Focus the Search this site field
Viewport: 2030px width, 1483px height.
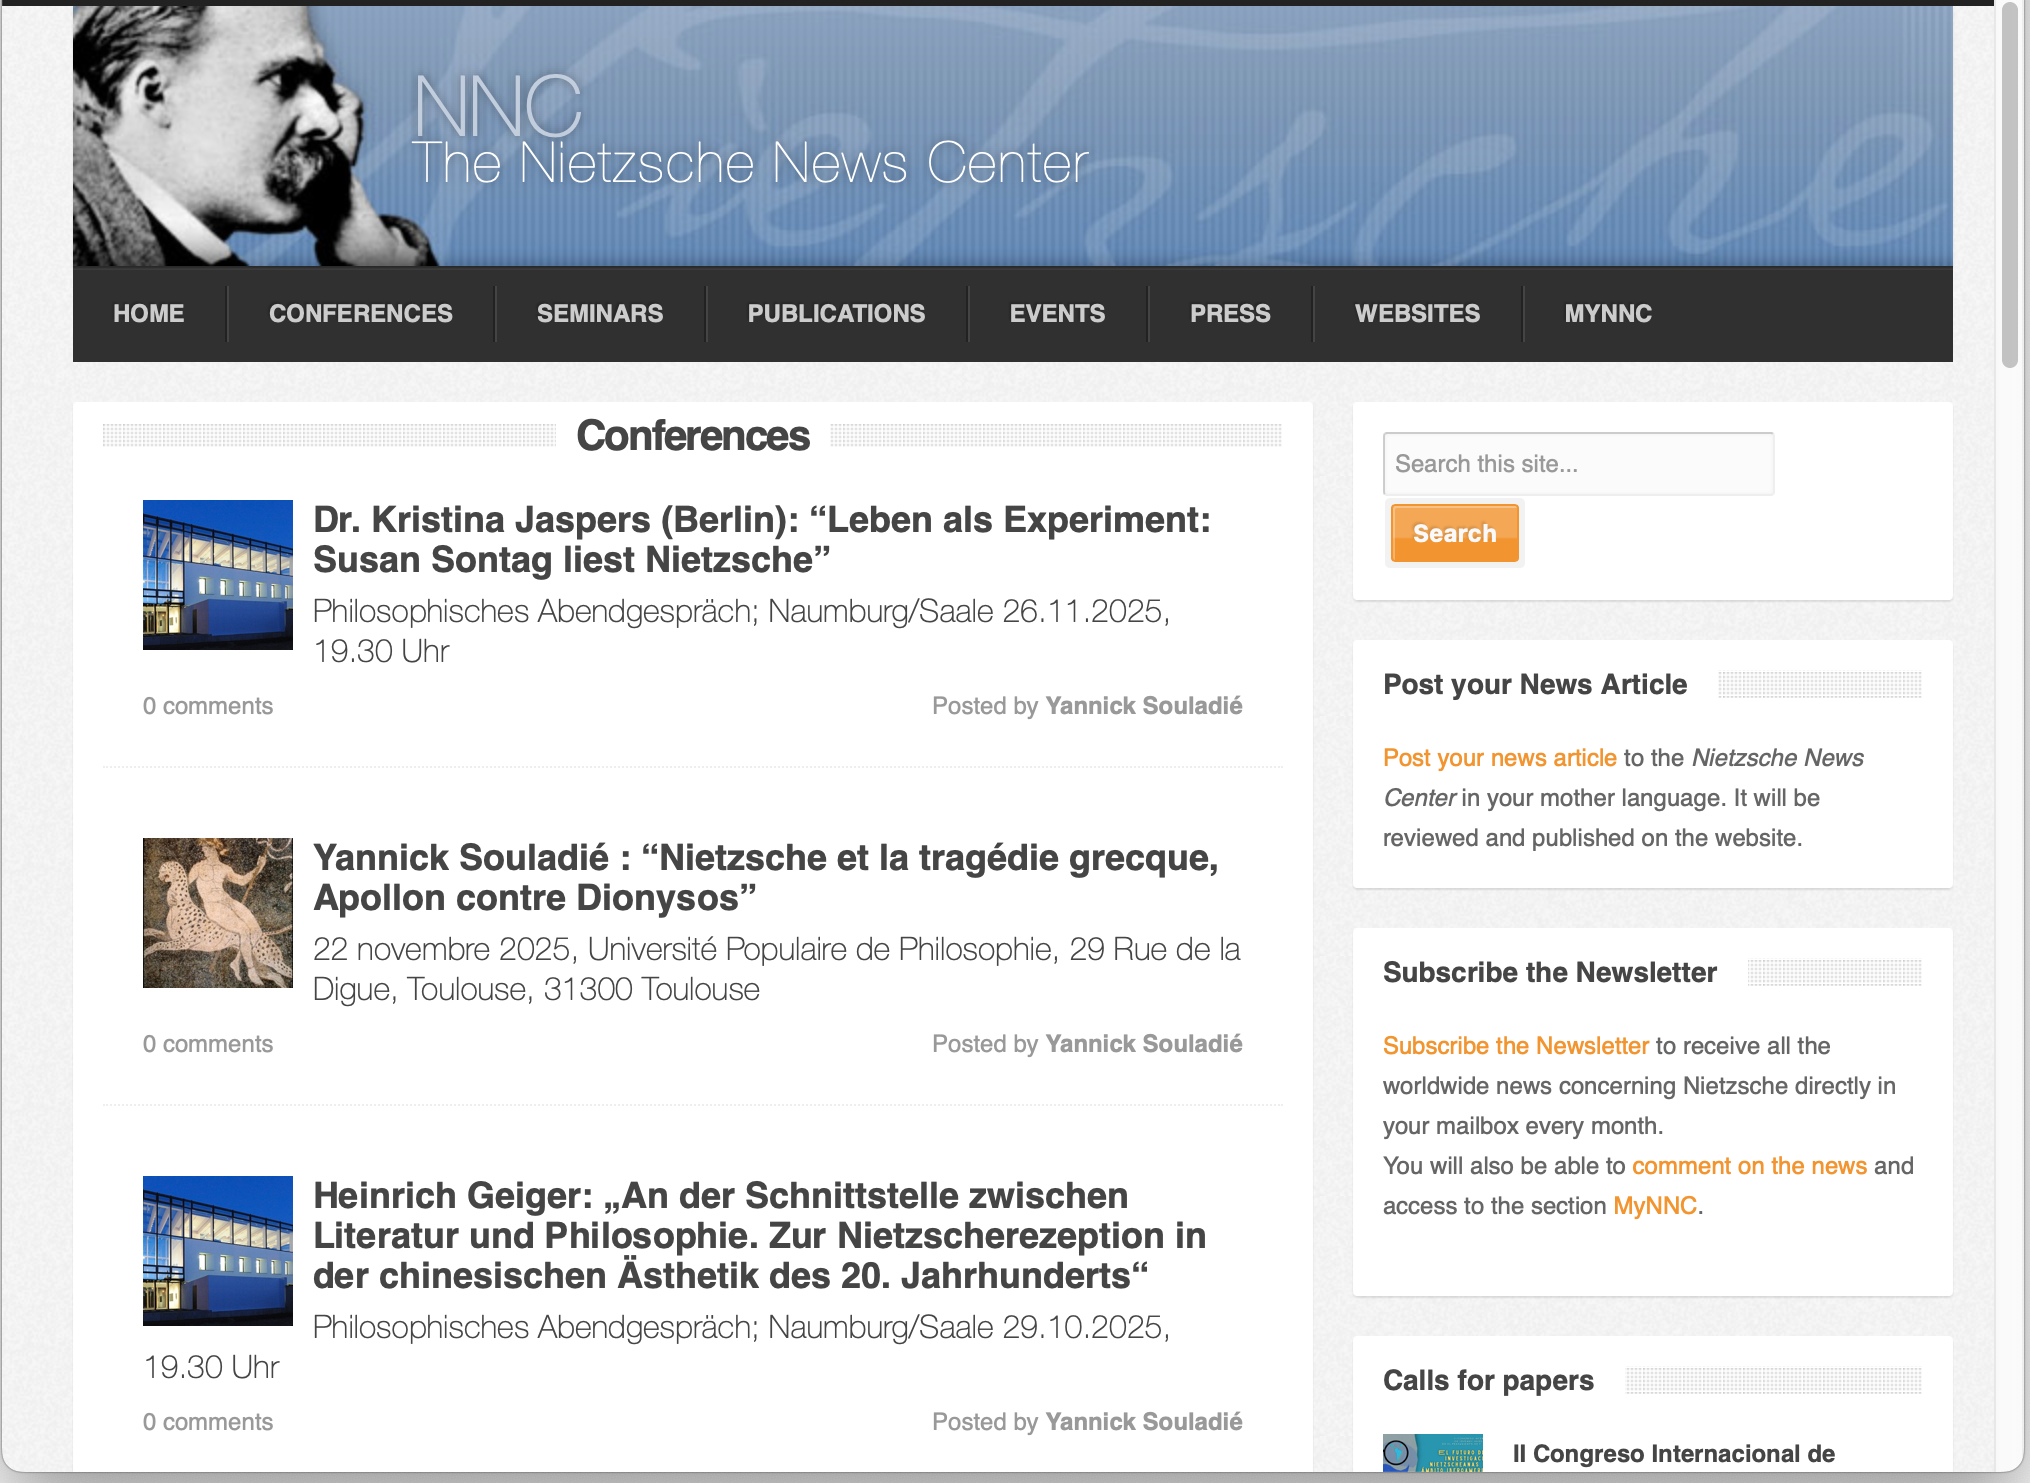coord(1578,464)
